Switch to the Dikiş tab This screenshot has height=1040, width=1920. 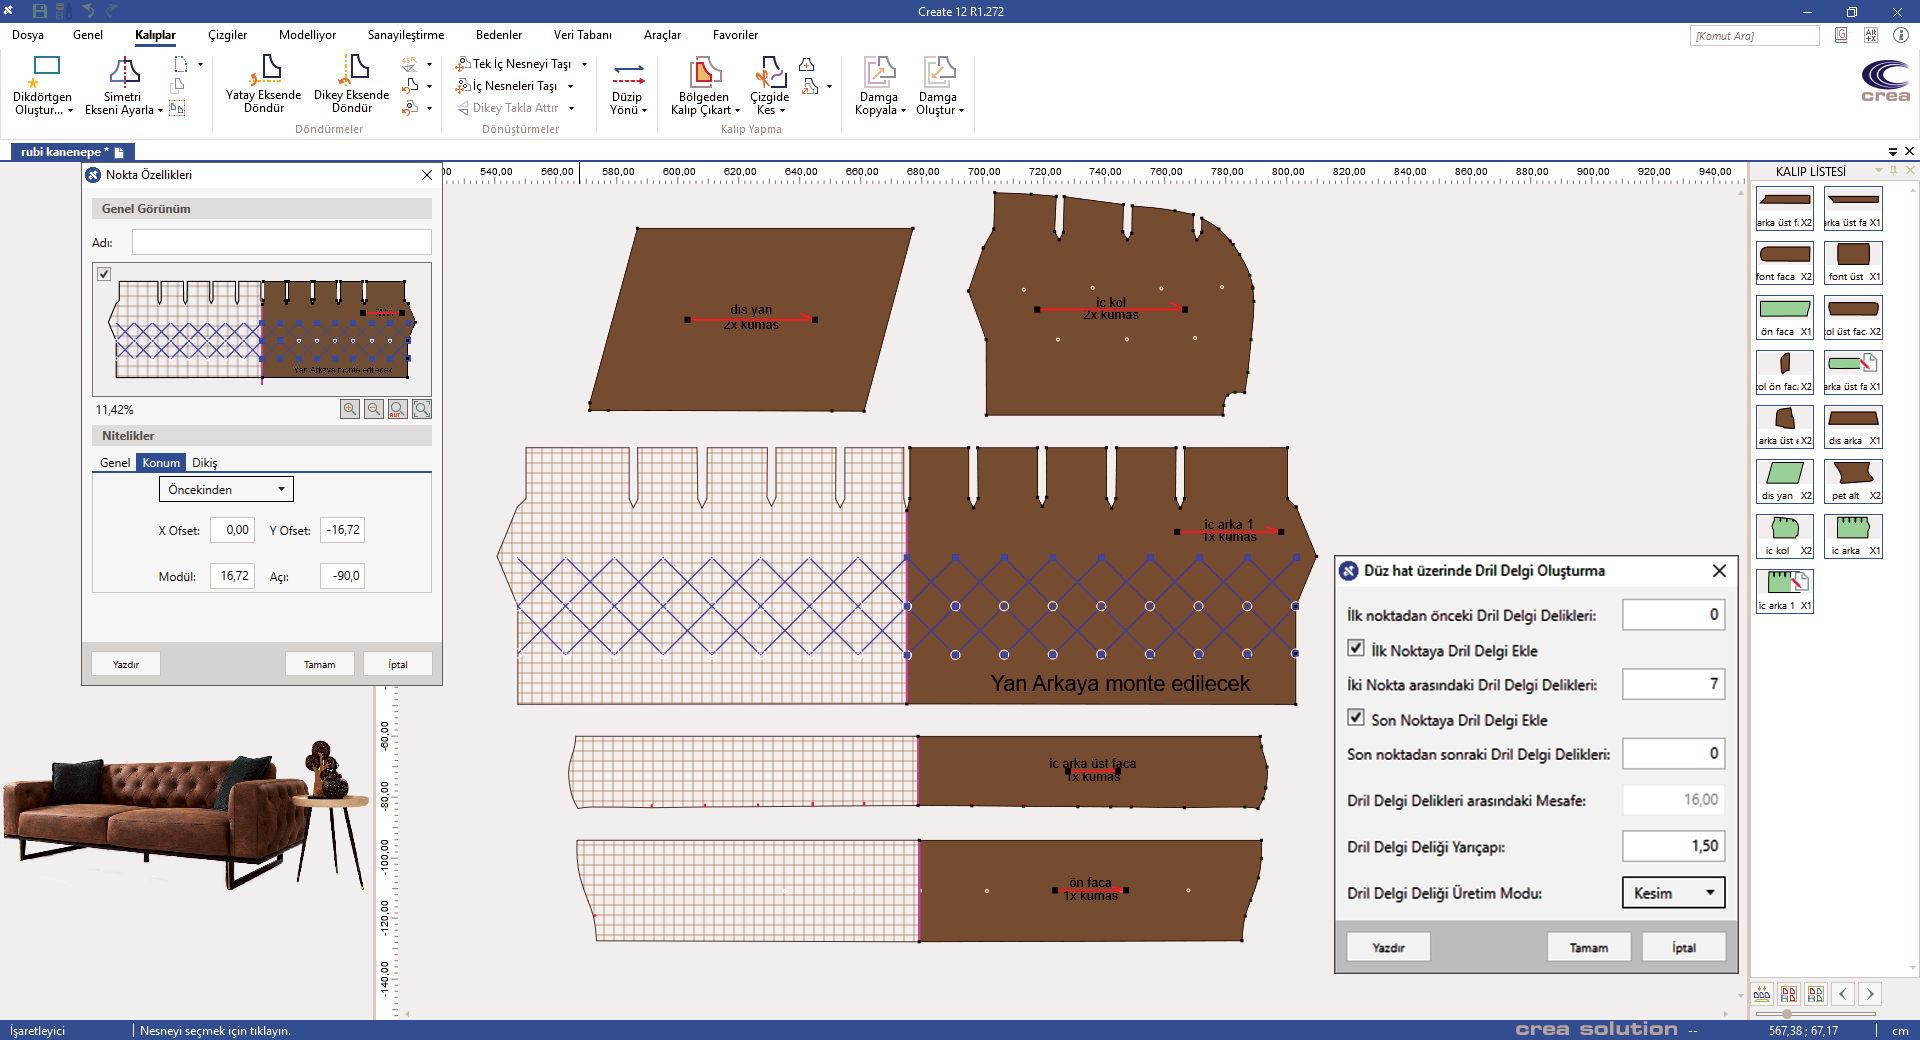(205, 463)
